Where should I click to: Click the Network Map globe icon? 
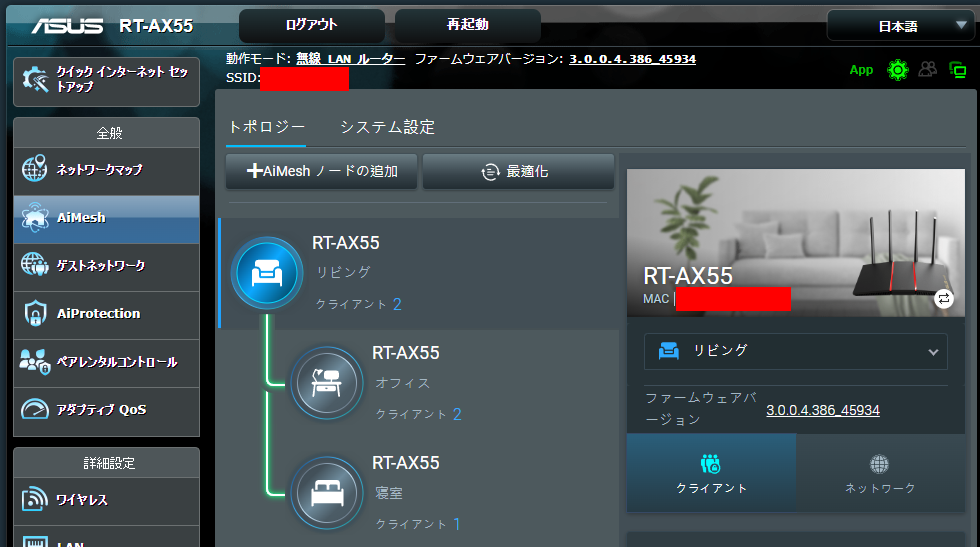click(x=34, y=169)
